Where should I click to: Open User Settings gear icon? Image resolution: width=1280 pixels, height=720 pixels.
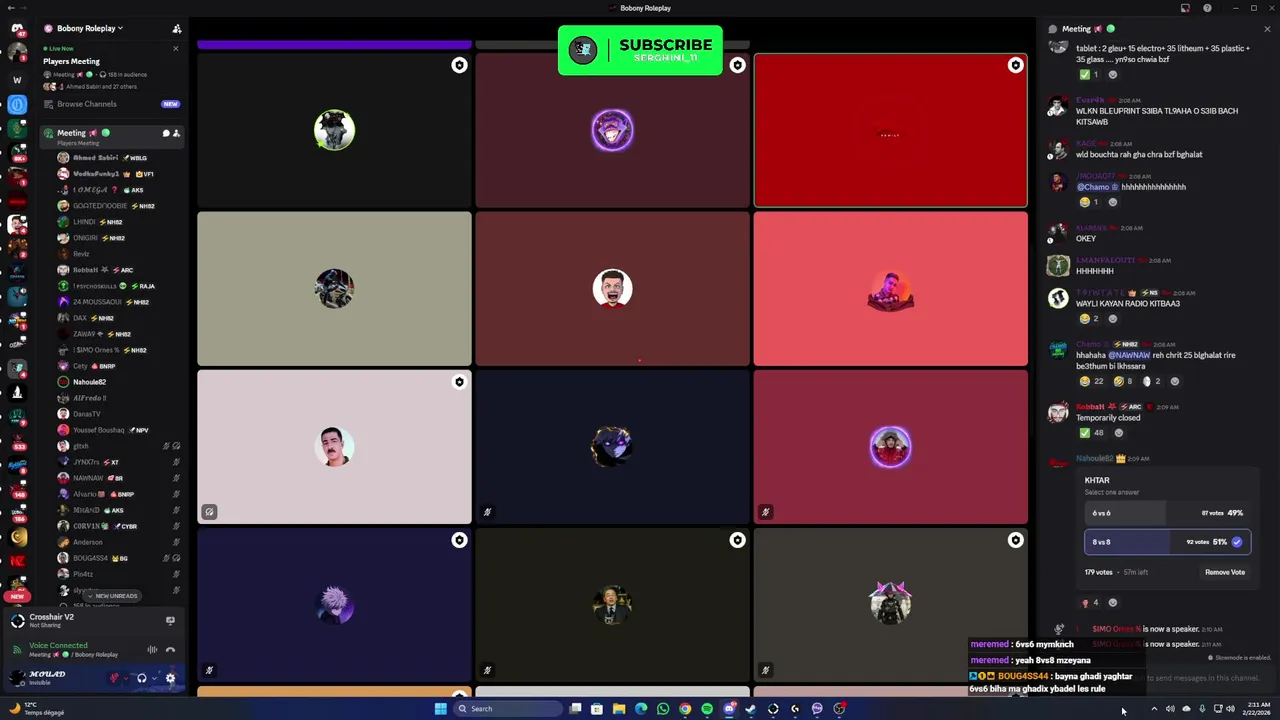tap(170, 678)
